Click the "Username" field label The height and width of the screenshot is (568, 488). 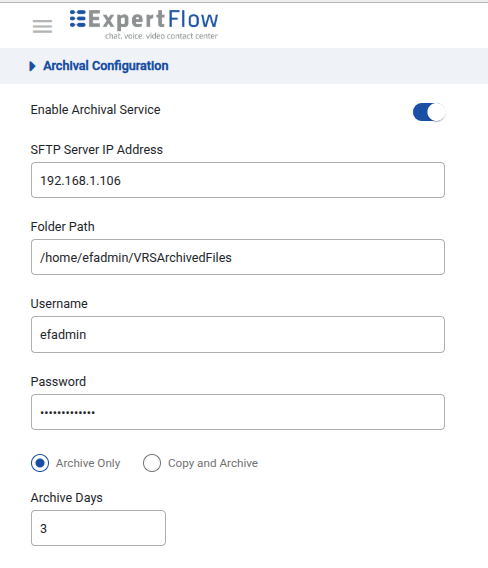click(x=59, y=304)
